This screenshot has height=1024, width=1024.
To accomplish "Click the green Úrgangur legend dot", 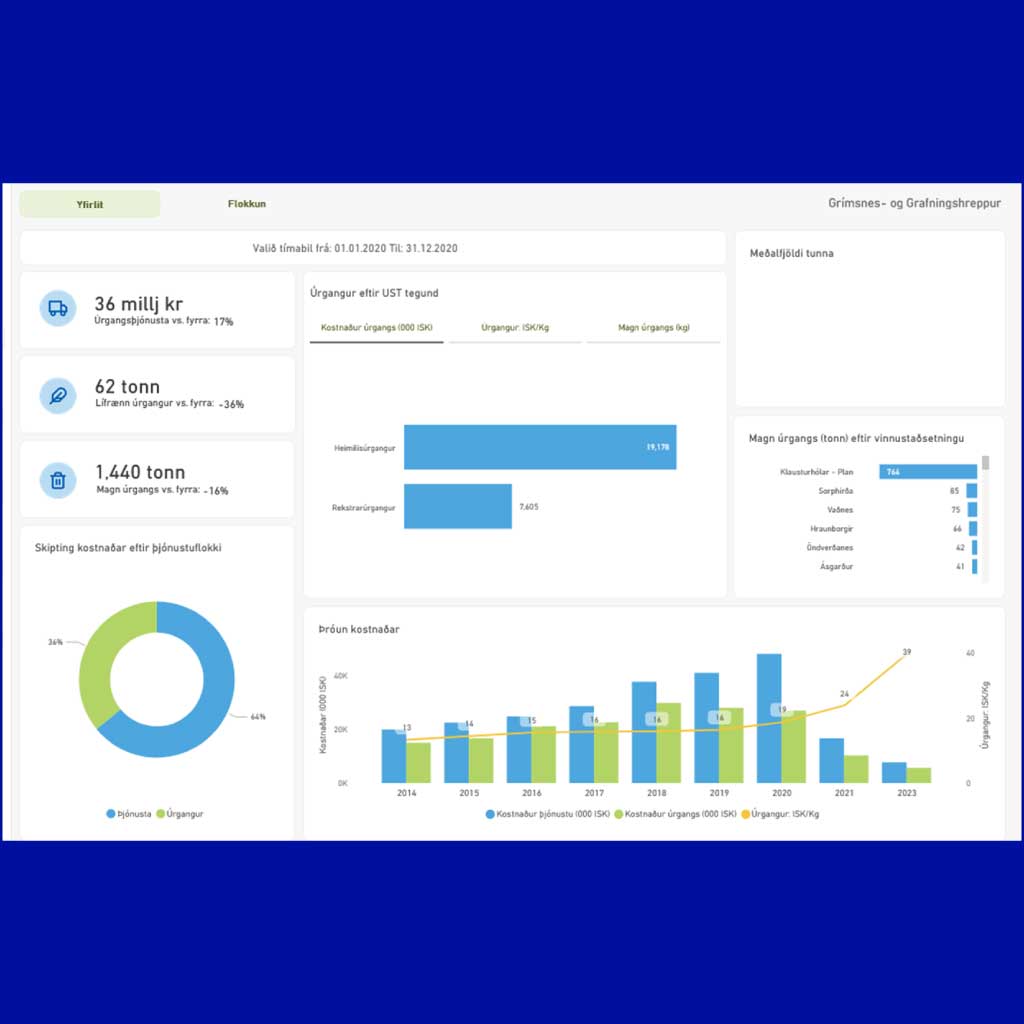I will pyautogui.click(x=161, y=814).
